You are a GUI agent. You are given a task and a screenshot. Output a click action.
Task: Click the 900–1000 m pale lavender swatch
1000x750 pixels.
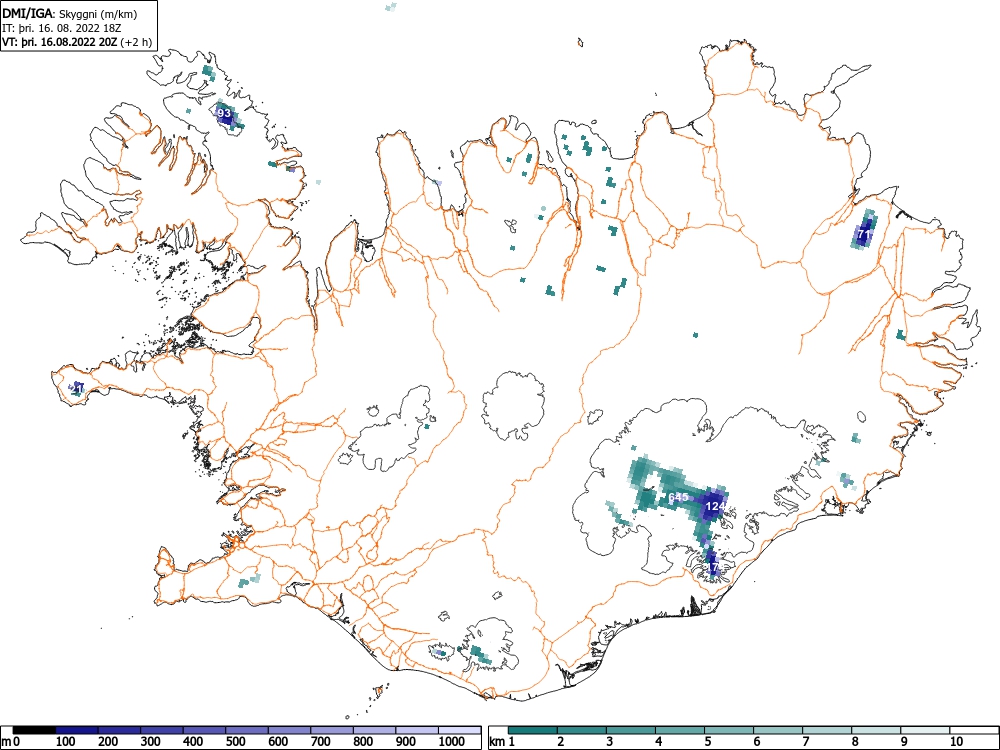coord(417,730)
